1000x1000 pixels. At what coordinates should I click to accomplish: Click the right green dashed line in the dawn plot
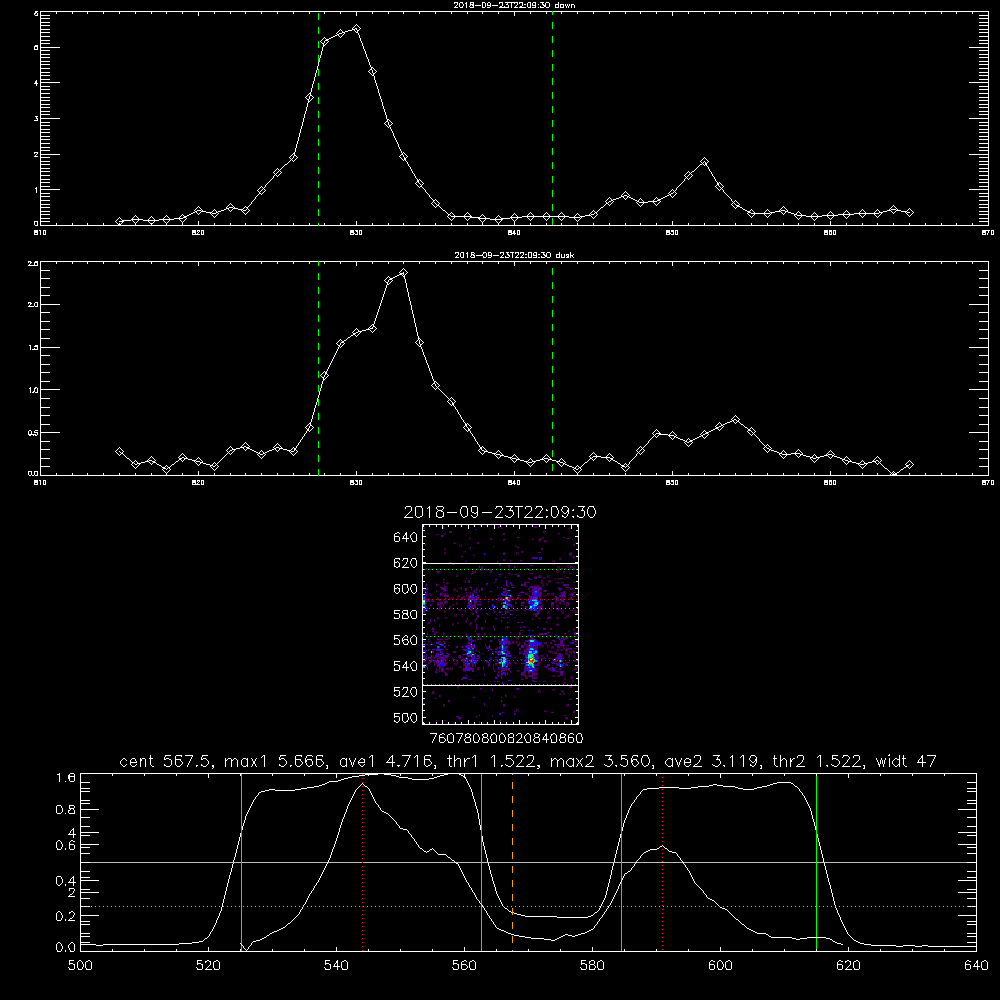[552, 118]
